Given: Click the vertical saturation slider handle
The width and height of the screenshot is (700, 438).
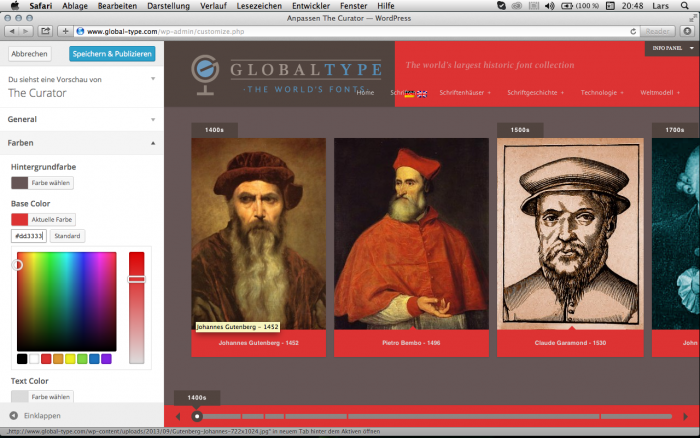Looking at the screenshot, I should click(137, 279).
